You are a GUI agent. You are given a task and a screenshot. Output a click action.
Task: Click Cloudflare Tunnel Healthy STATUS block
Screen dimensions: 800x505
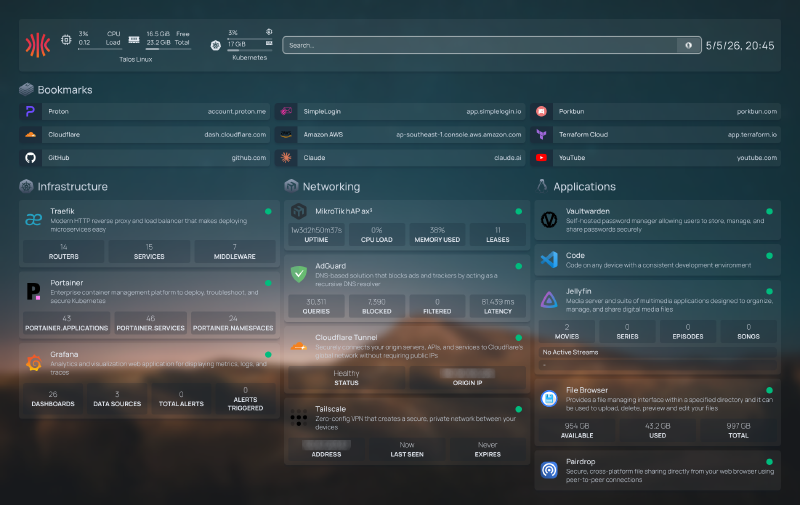[346, 377]
